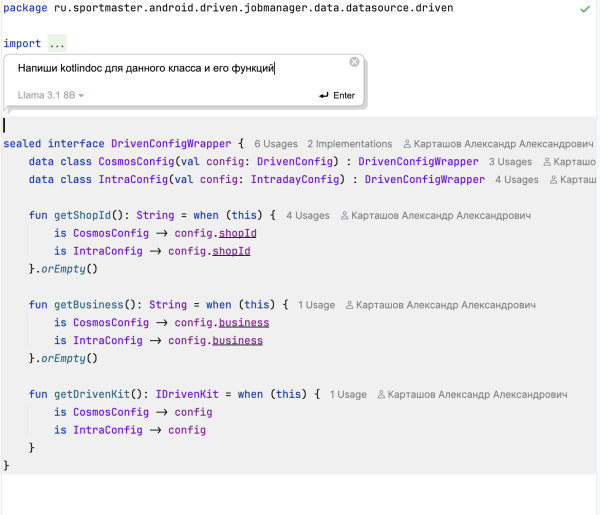Click author icon next to getBusiness

[350, 305]
